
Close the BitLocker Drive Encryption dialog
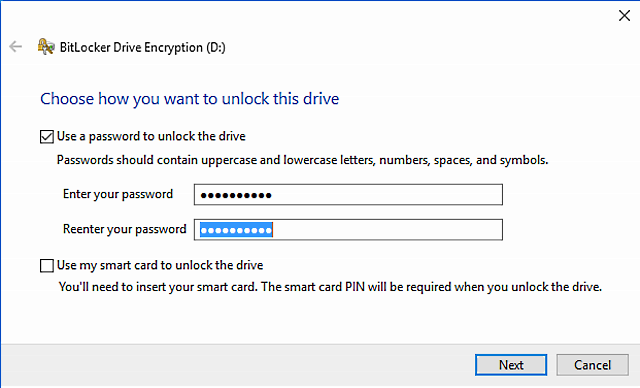click(624, 16)
